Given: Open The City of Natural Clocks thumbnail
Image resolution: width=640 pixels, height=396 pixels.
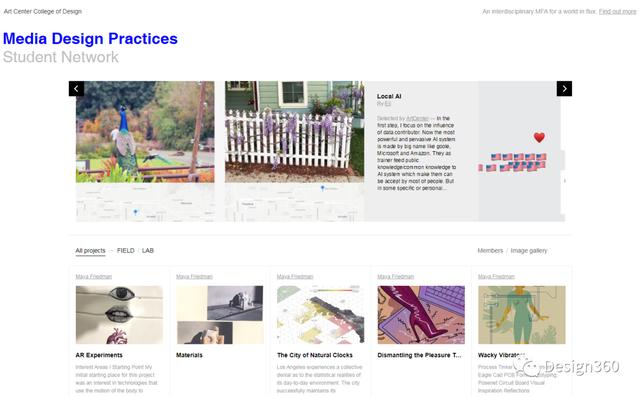Looking at the screenshot, I should [x=320, y=315].
